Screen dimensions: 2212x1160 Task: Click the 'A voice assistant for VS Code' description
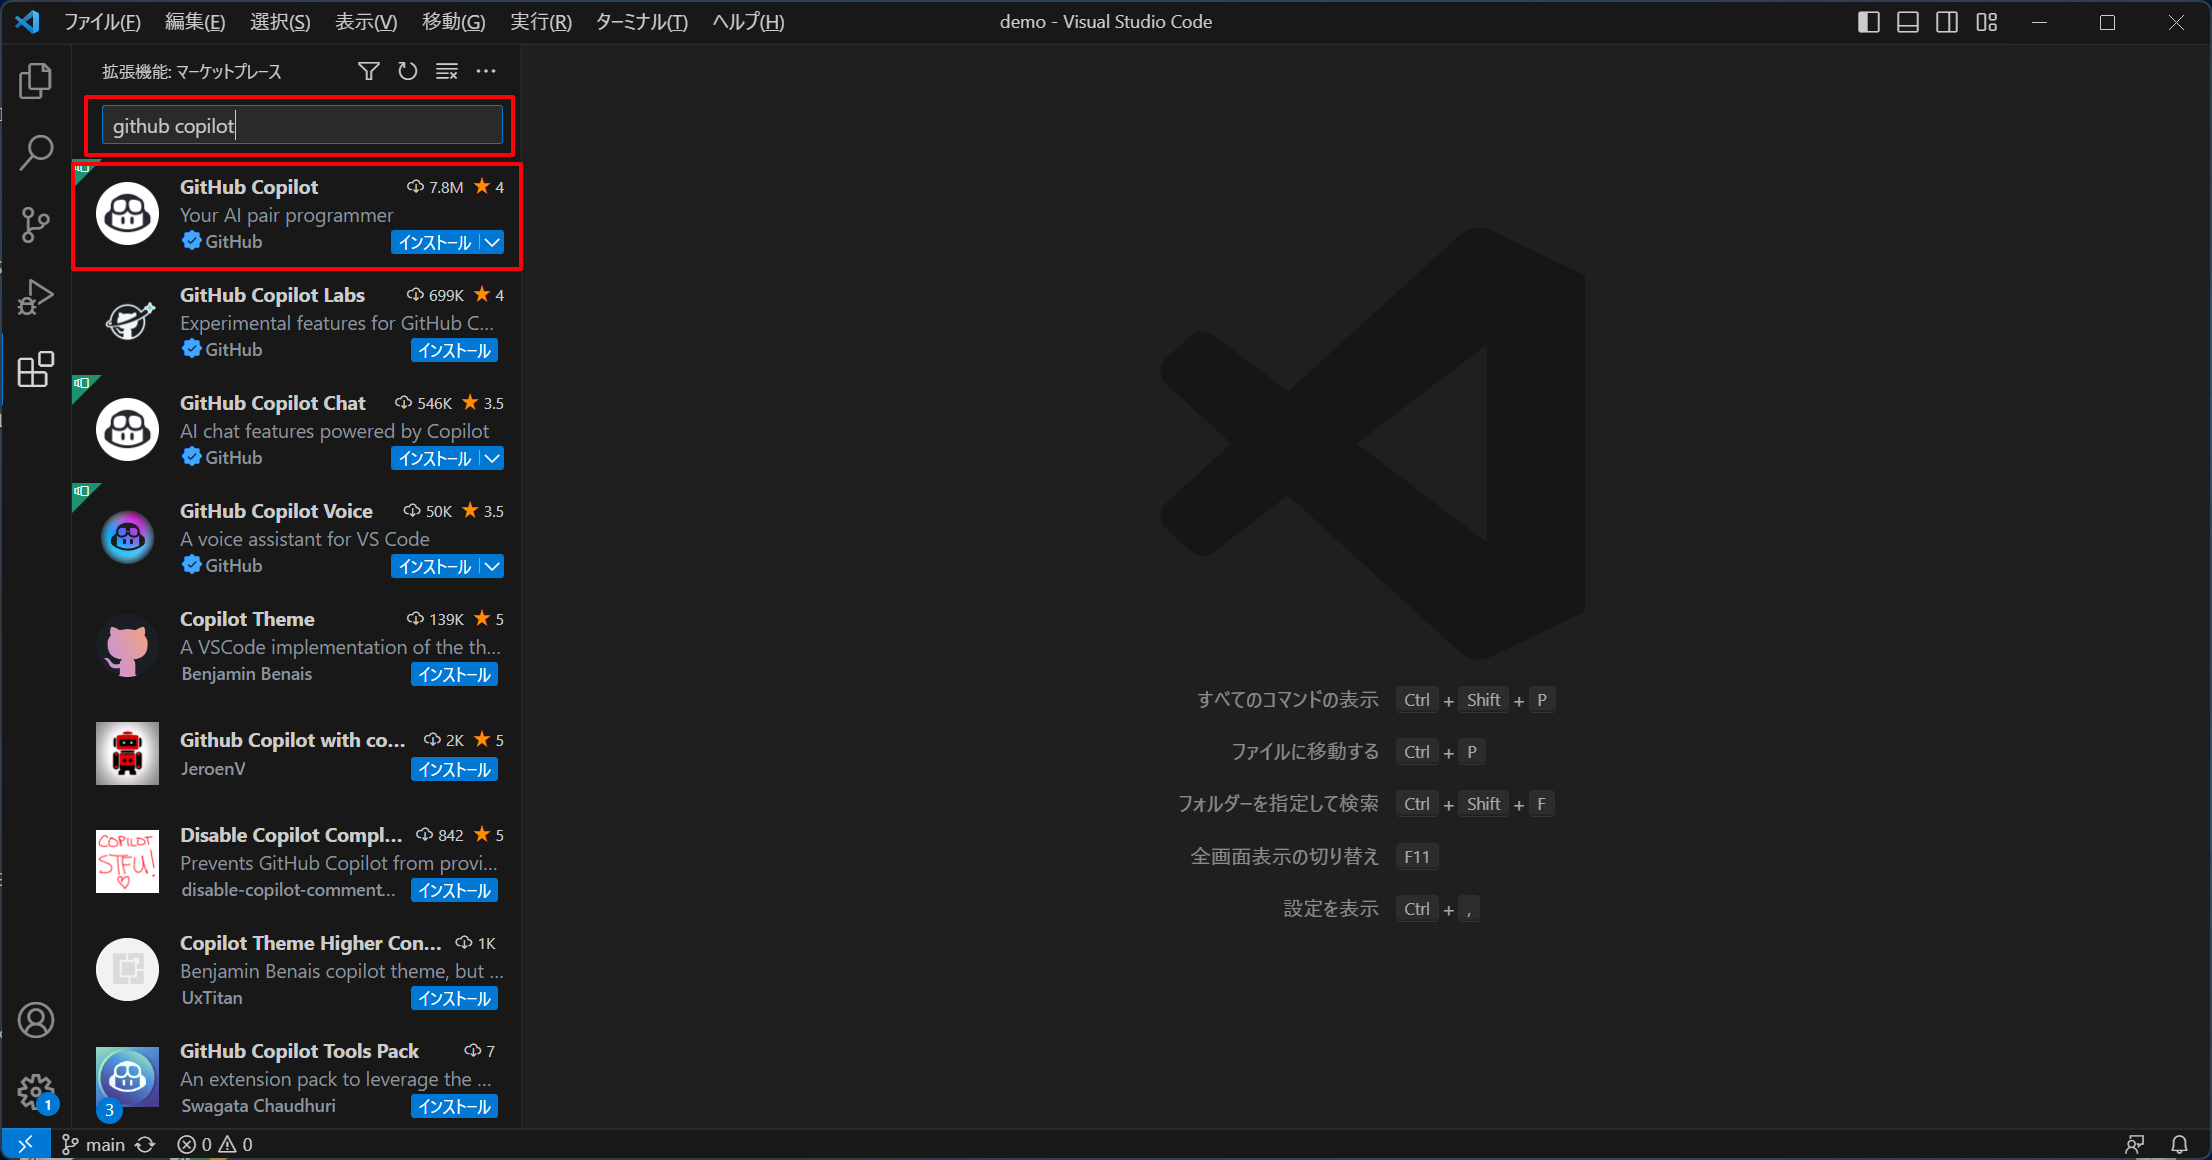tap(305, 539)
